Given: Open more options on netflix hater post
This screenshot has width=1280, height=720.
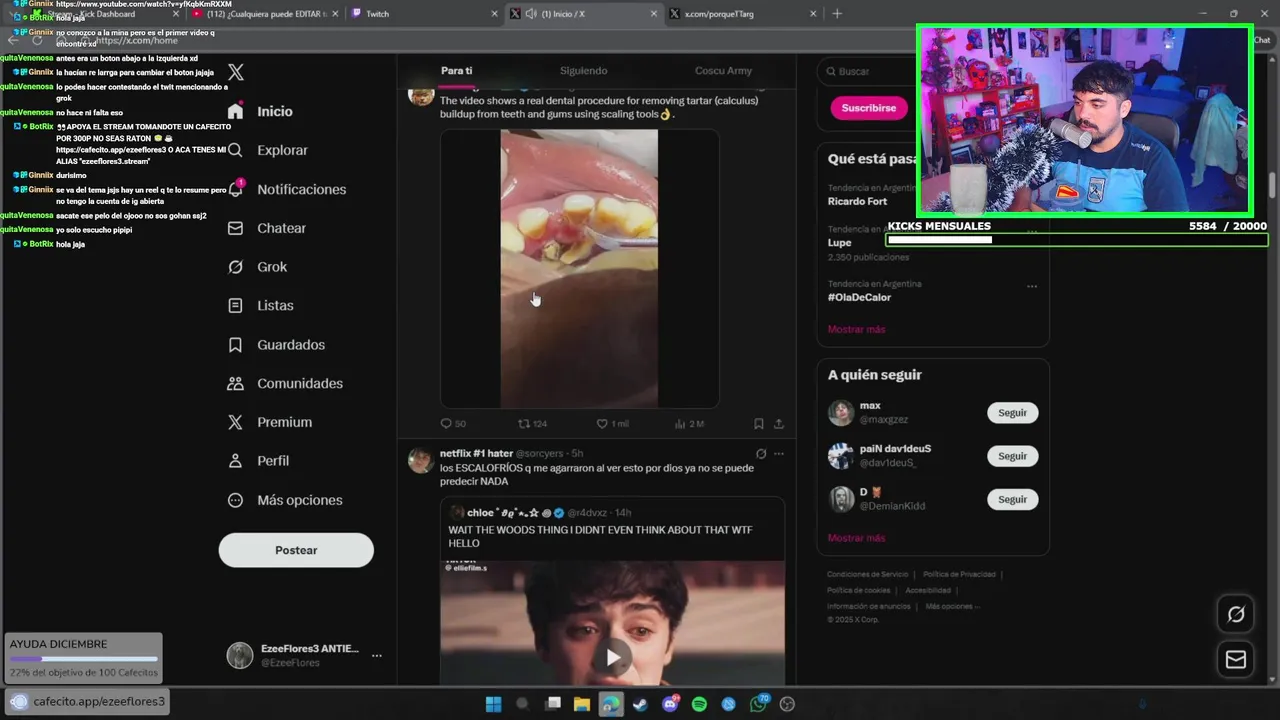Looking at the screenshot, I should pyautogui.click(x=779, y=454).
